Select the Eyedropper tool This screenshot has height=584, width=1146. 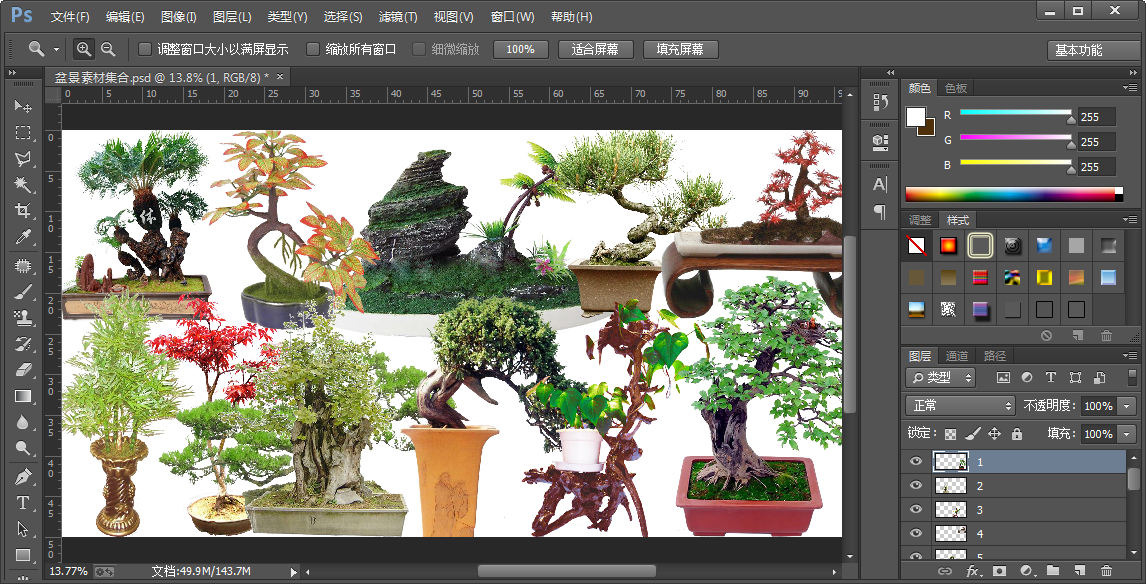pos(23,238)
